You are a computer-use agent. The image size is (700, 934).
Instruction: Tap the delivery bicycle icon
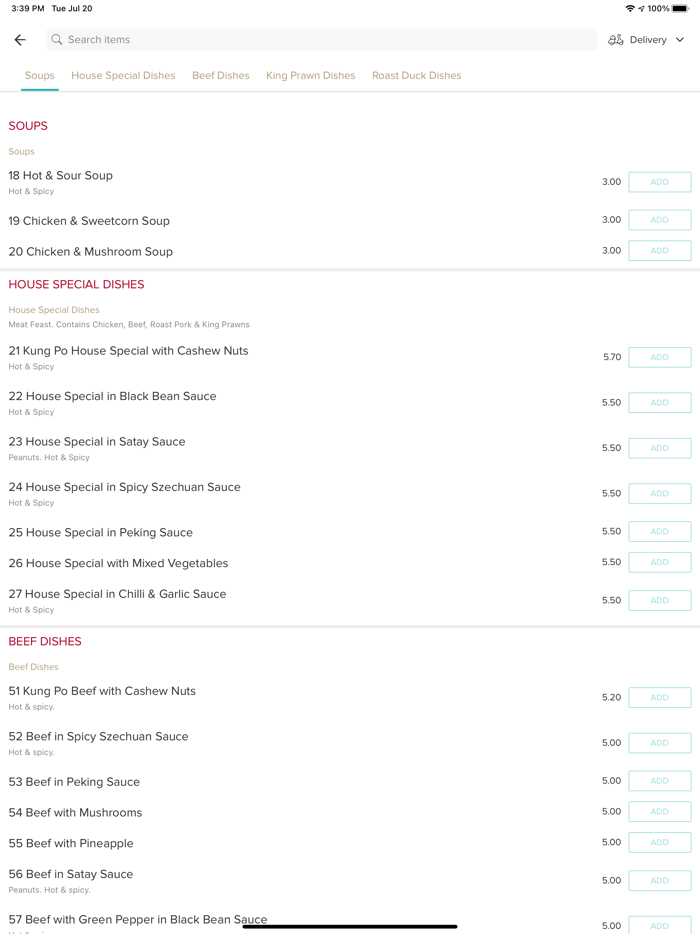(616, 40)
